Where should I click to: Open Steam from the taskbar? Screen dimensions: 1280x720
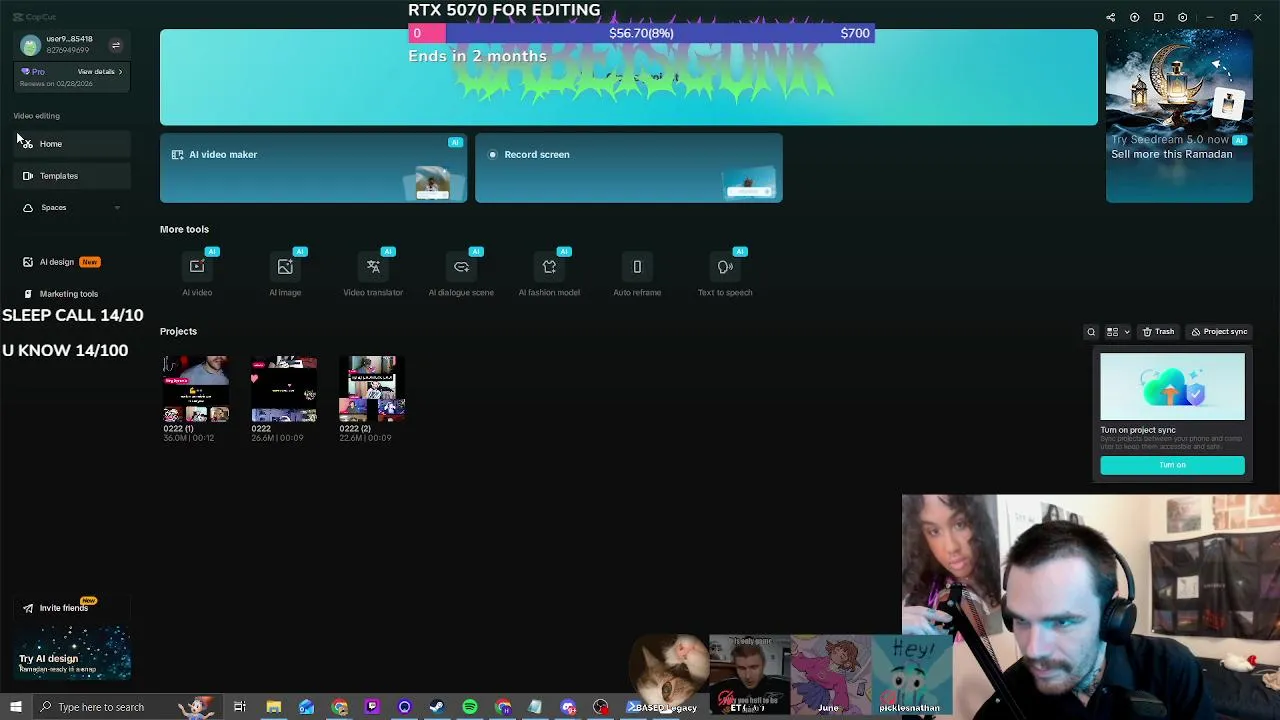437,707
